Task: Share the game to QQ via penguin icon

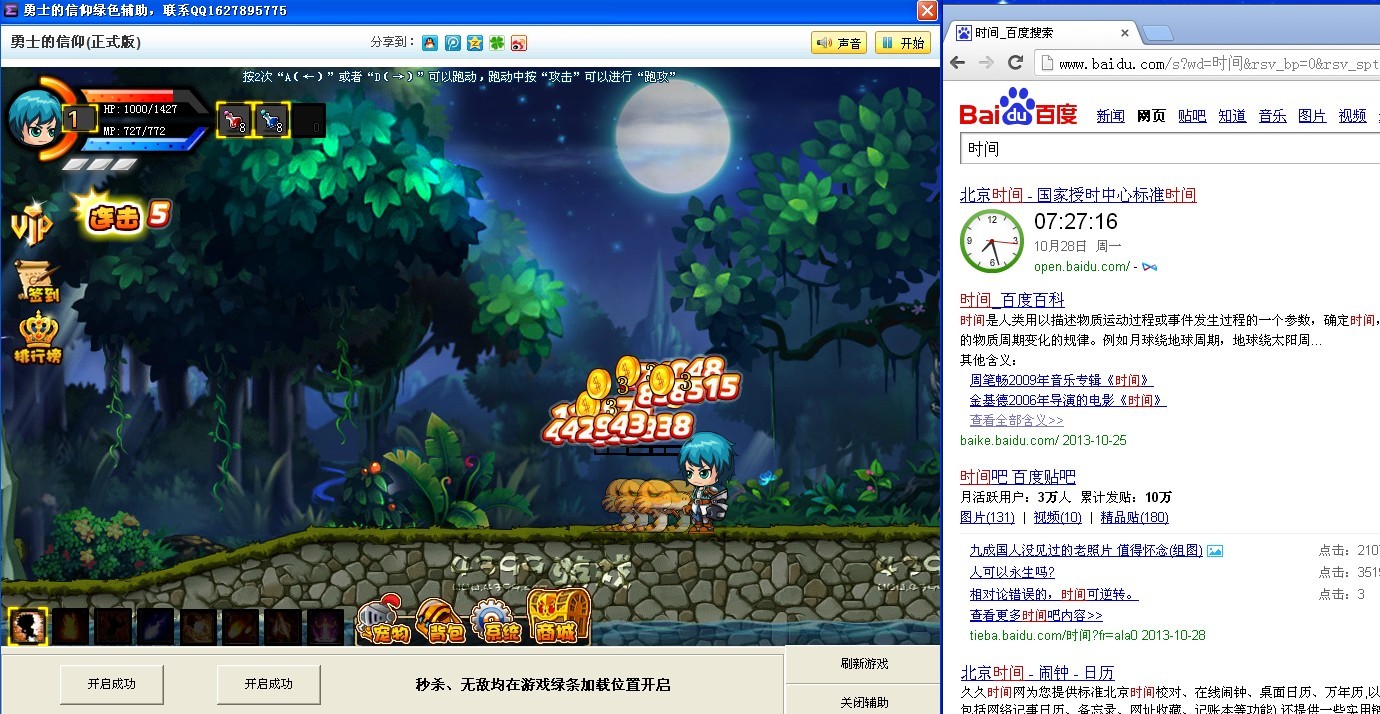Action: click(x=430, y=43)
